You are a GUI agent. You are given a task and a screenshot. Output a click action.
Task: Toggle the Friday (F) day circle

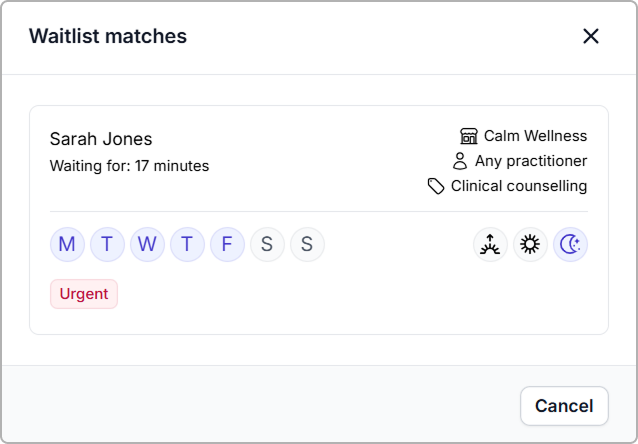[227, 244]
